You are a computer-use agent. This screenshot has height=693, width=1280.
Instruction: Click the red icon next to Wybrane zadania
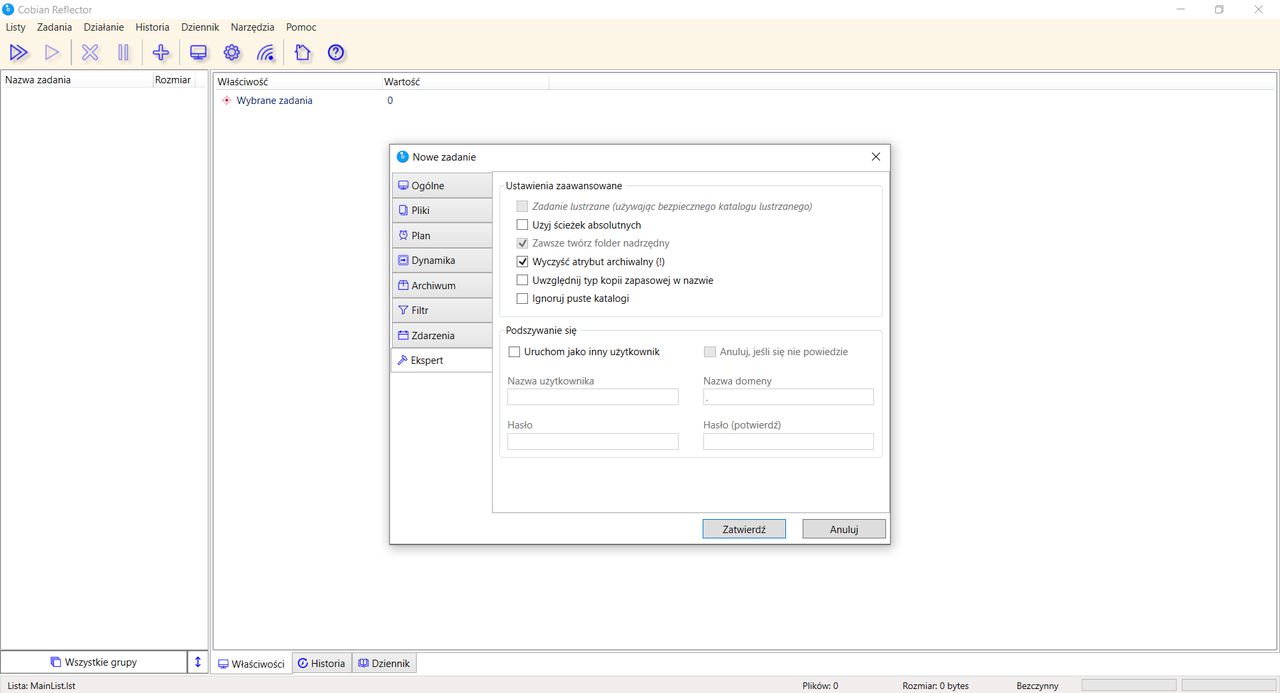226,100
